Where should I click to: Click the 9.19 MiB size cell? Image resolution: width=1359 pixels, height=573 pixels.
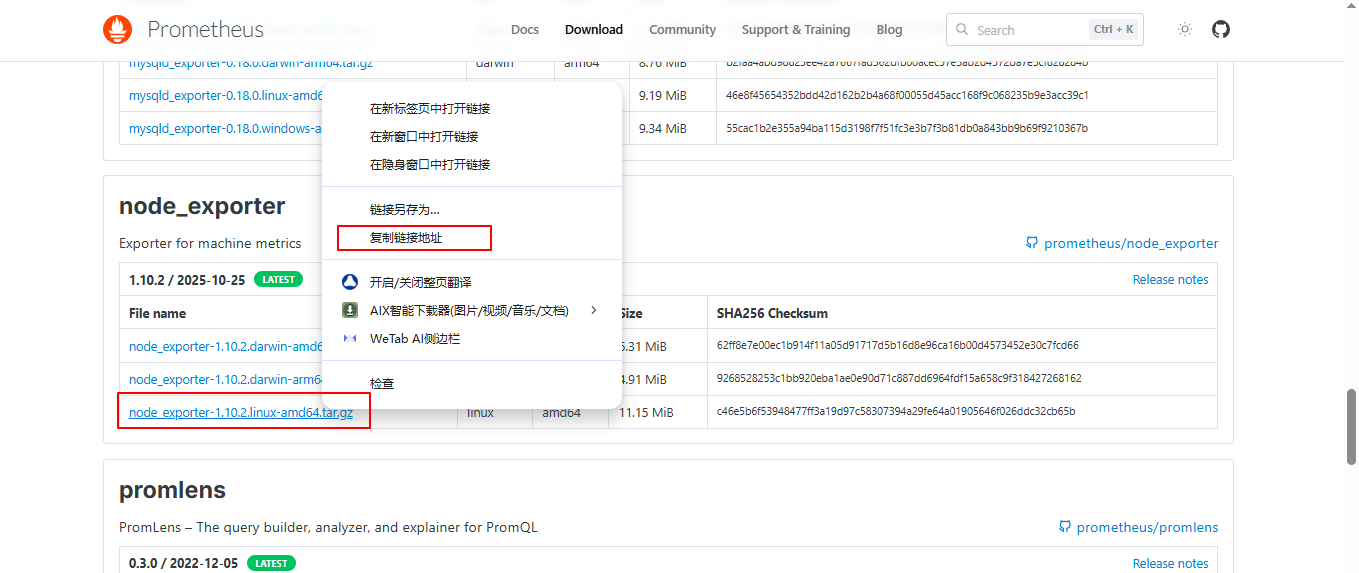pos(663,96)
